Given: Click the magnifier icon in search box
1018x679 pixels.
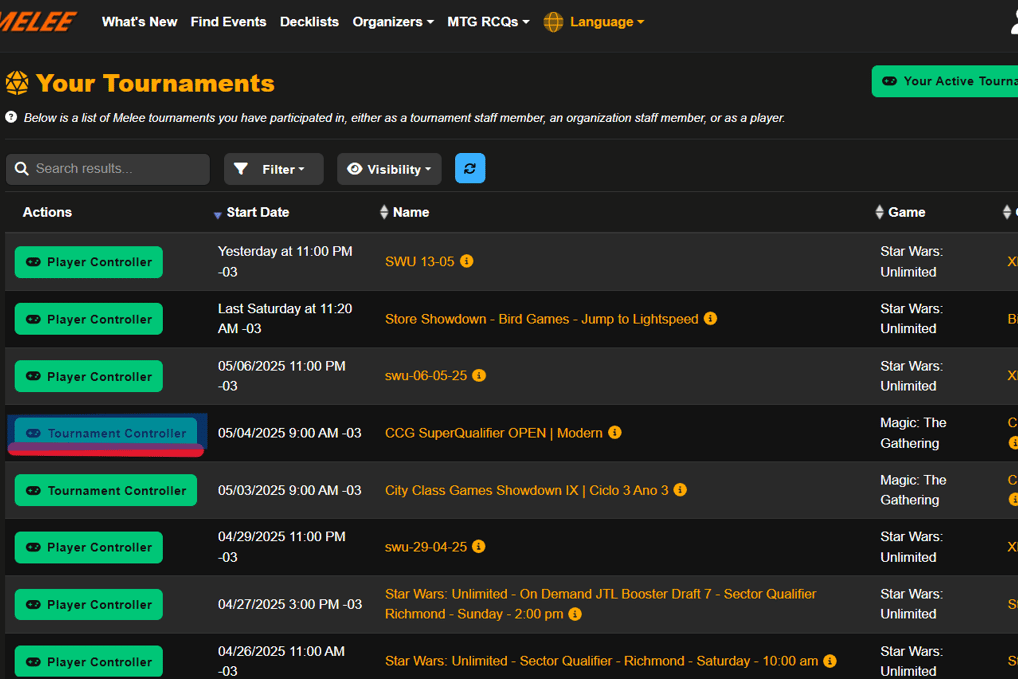Looking at the screenshot, I should coord(21,169).
